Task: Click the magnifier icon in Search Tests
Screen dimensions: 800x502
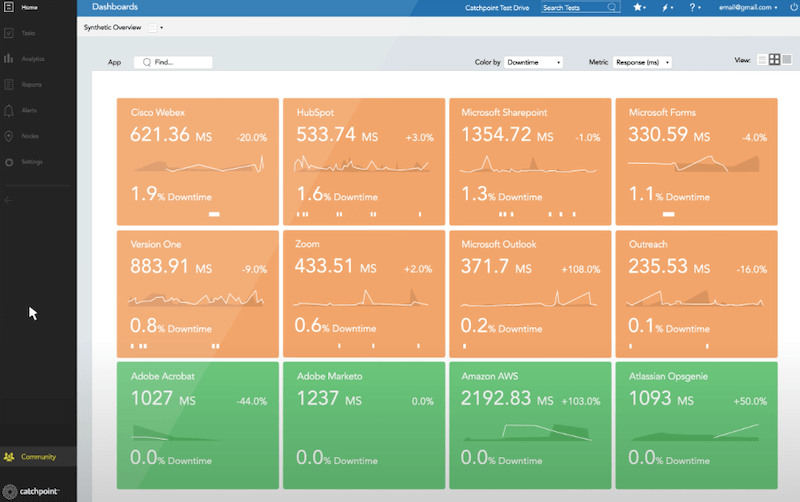Action: click(x=612, y=7)
